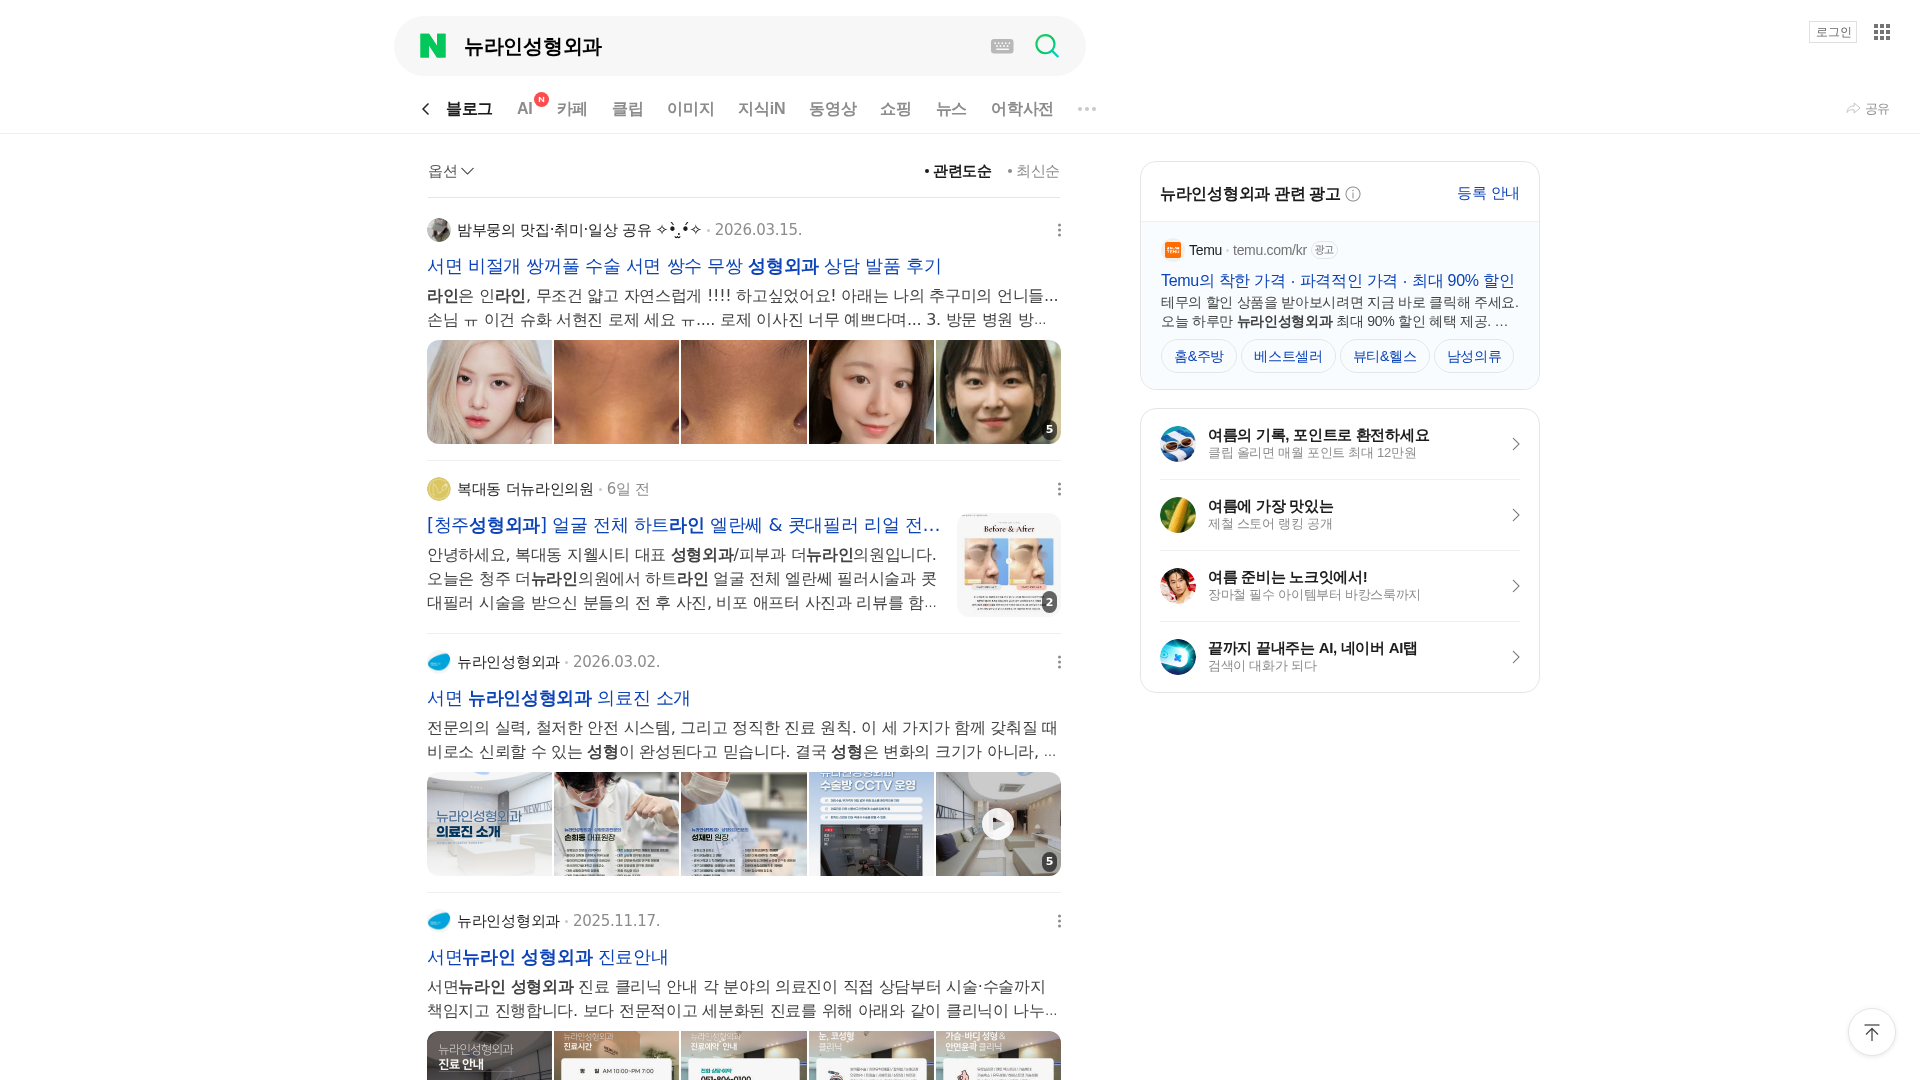Open the Before & After thumbnail

[1009, 565]
